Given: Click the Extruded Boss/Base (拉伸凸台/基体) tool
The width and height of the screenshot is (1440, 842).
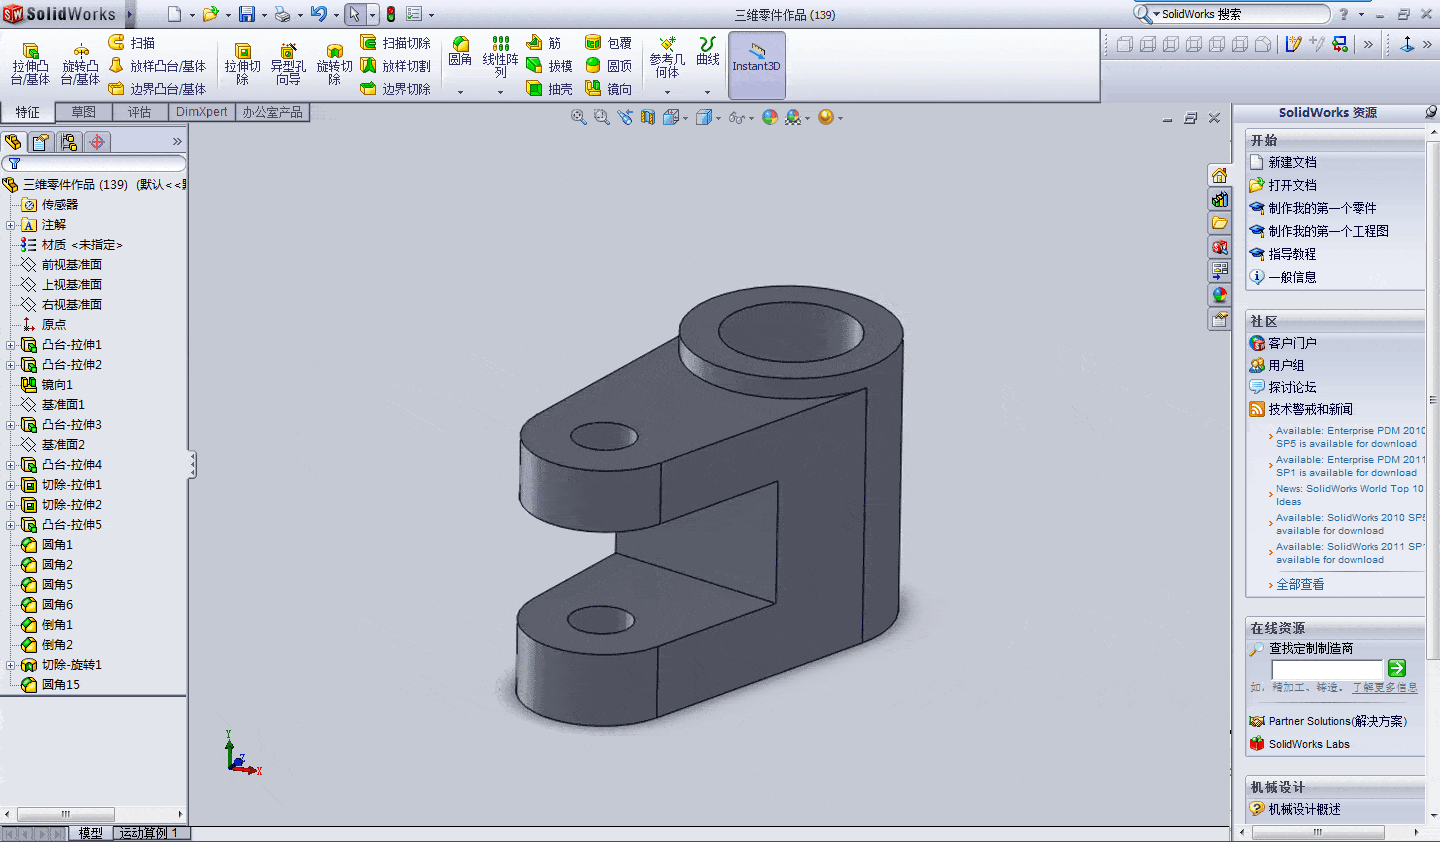Looking at the screenshot, I should (30, 64).
